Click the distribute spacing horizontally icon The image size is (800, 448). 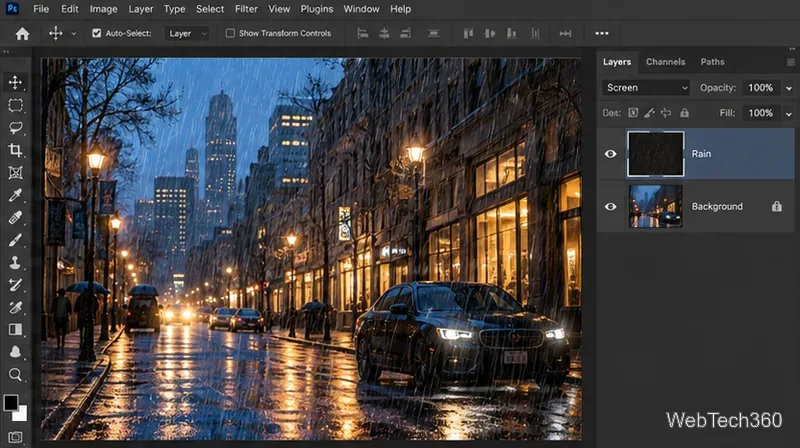coord(565,33)
